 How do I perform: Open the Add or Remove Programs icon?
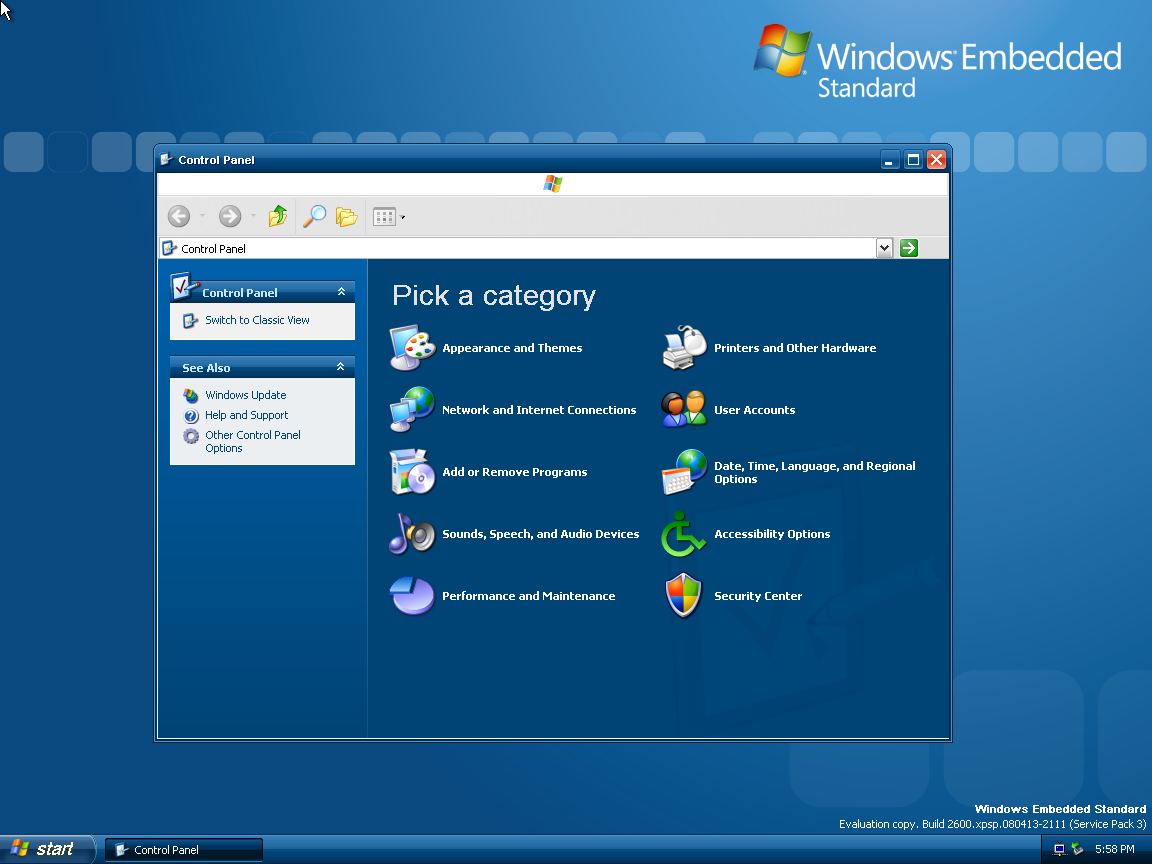coord(412,472)
